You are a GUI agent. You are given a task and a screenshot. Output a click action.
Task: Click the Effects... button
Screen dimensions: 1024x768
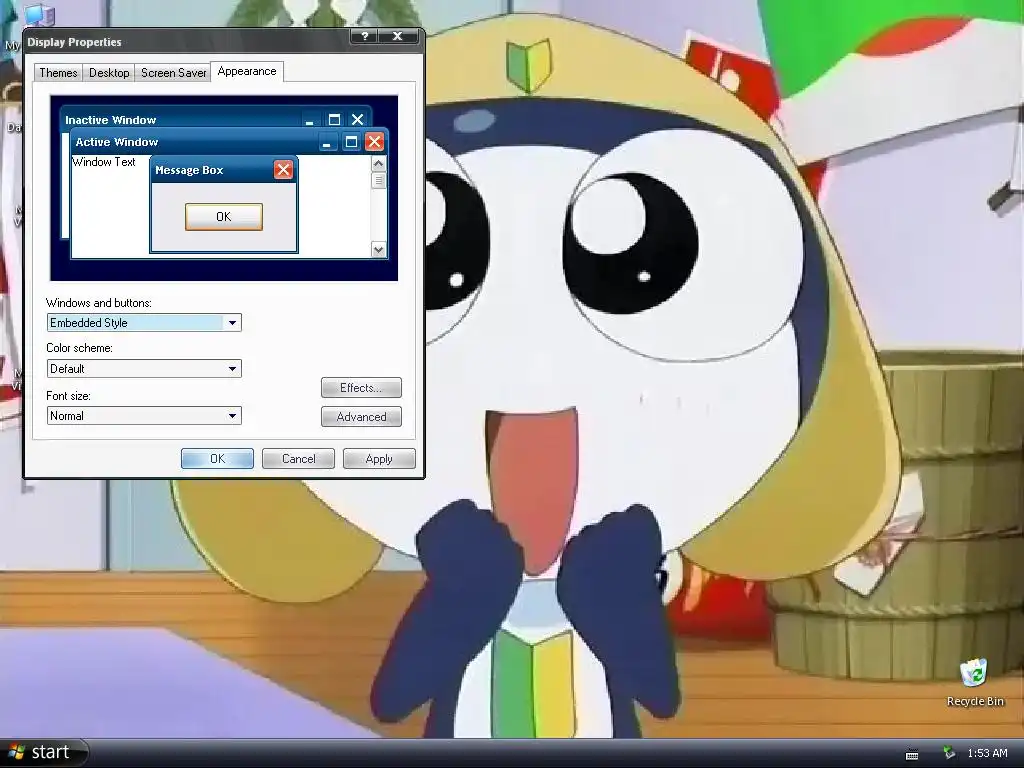click(361, 388)
